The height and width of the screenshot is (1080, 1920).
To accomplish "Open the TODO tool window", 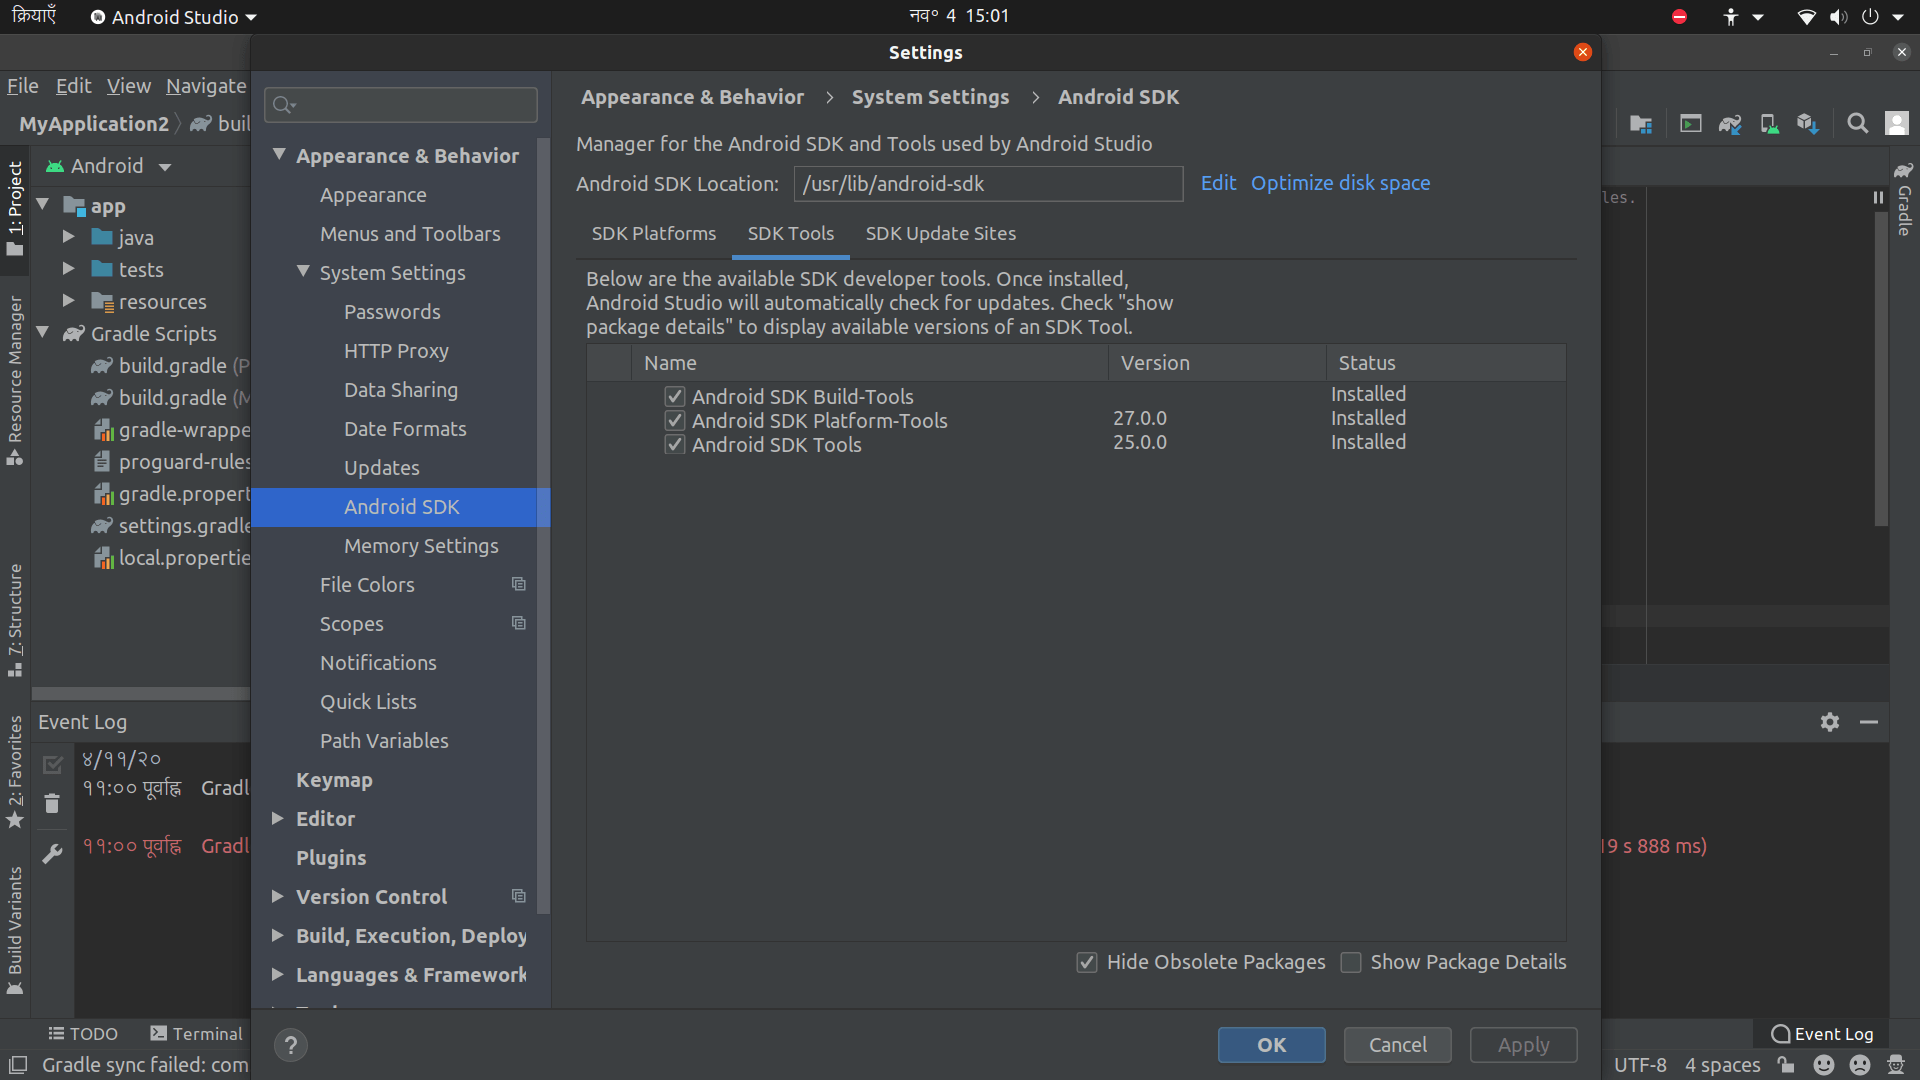I will (x=83, y=1033).
